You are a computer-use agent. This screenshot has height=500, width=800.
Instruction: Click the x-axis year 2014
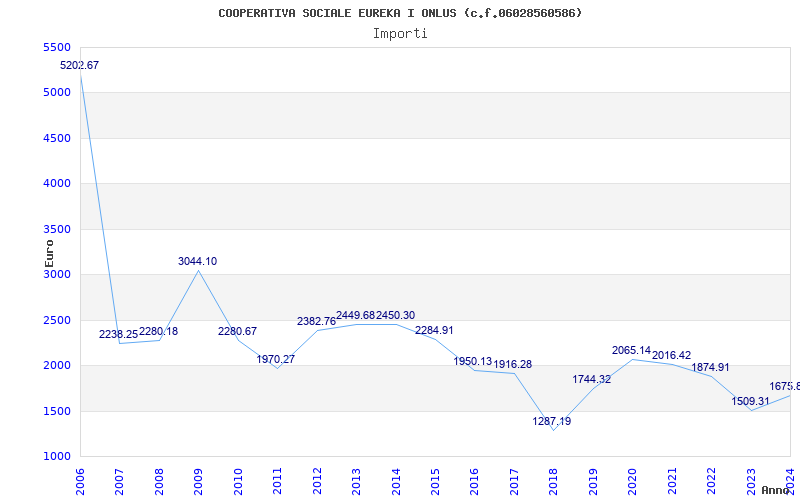[396, 482]
